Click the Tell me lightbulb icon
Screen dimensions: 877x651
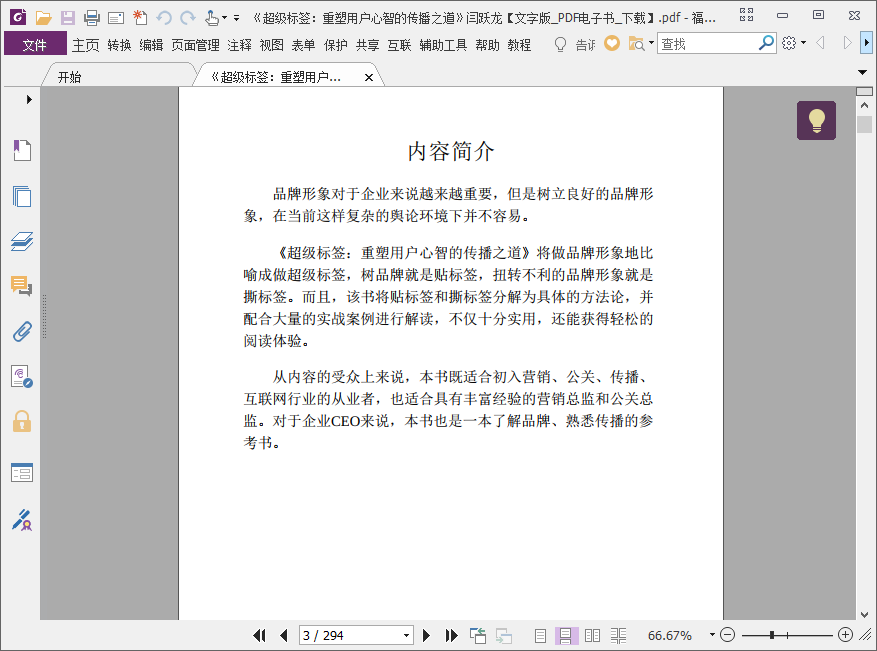click(560, 44)
